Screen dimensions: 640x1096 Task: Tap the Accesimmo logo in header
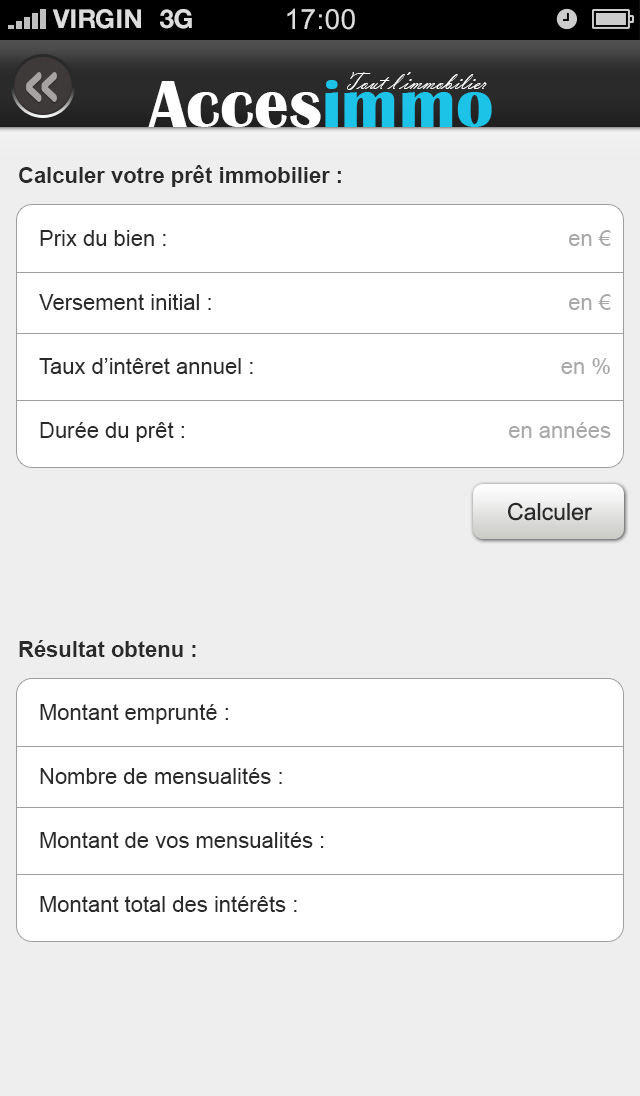click(x=321, y=101)
